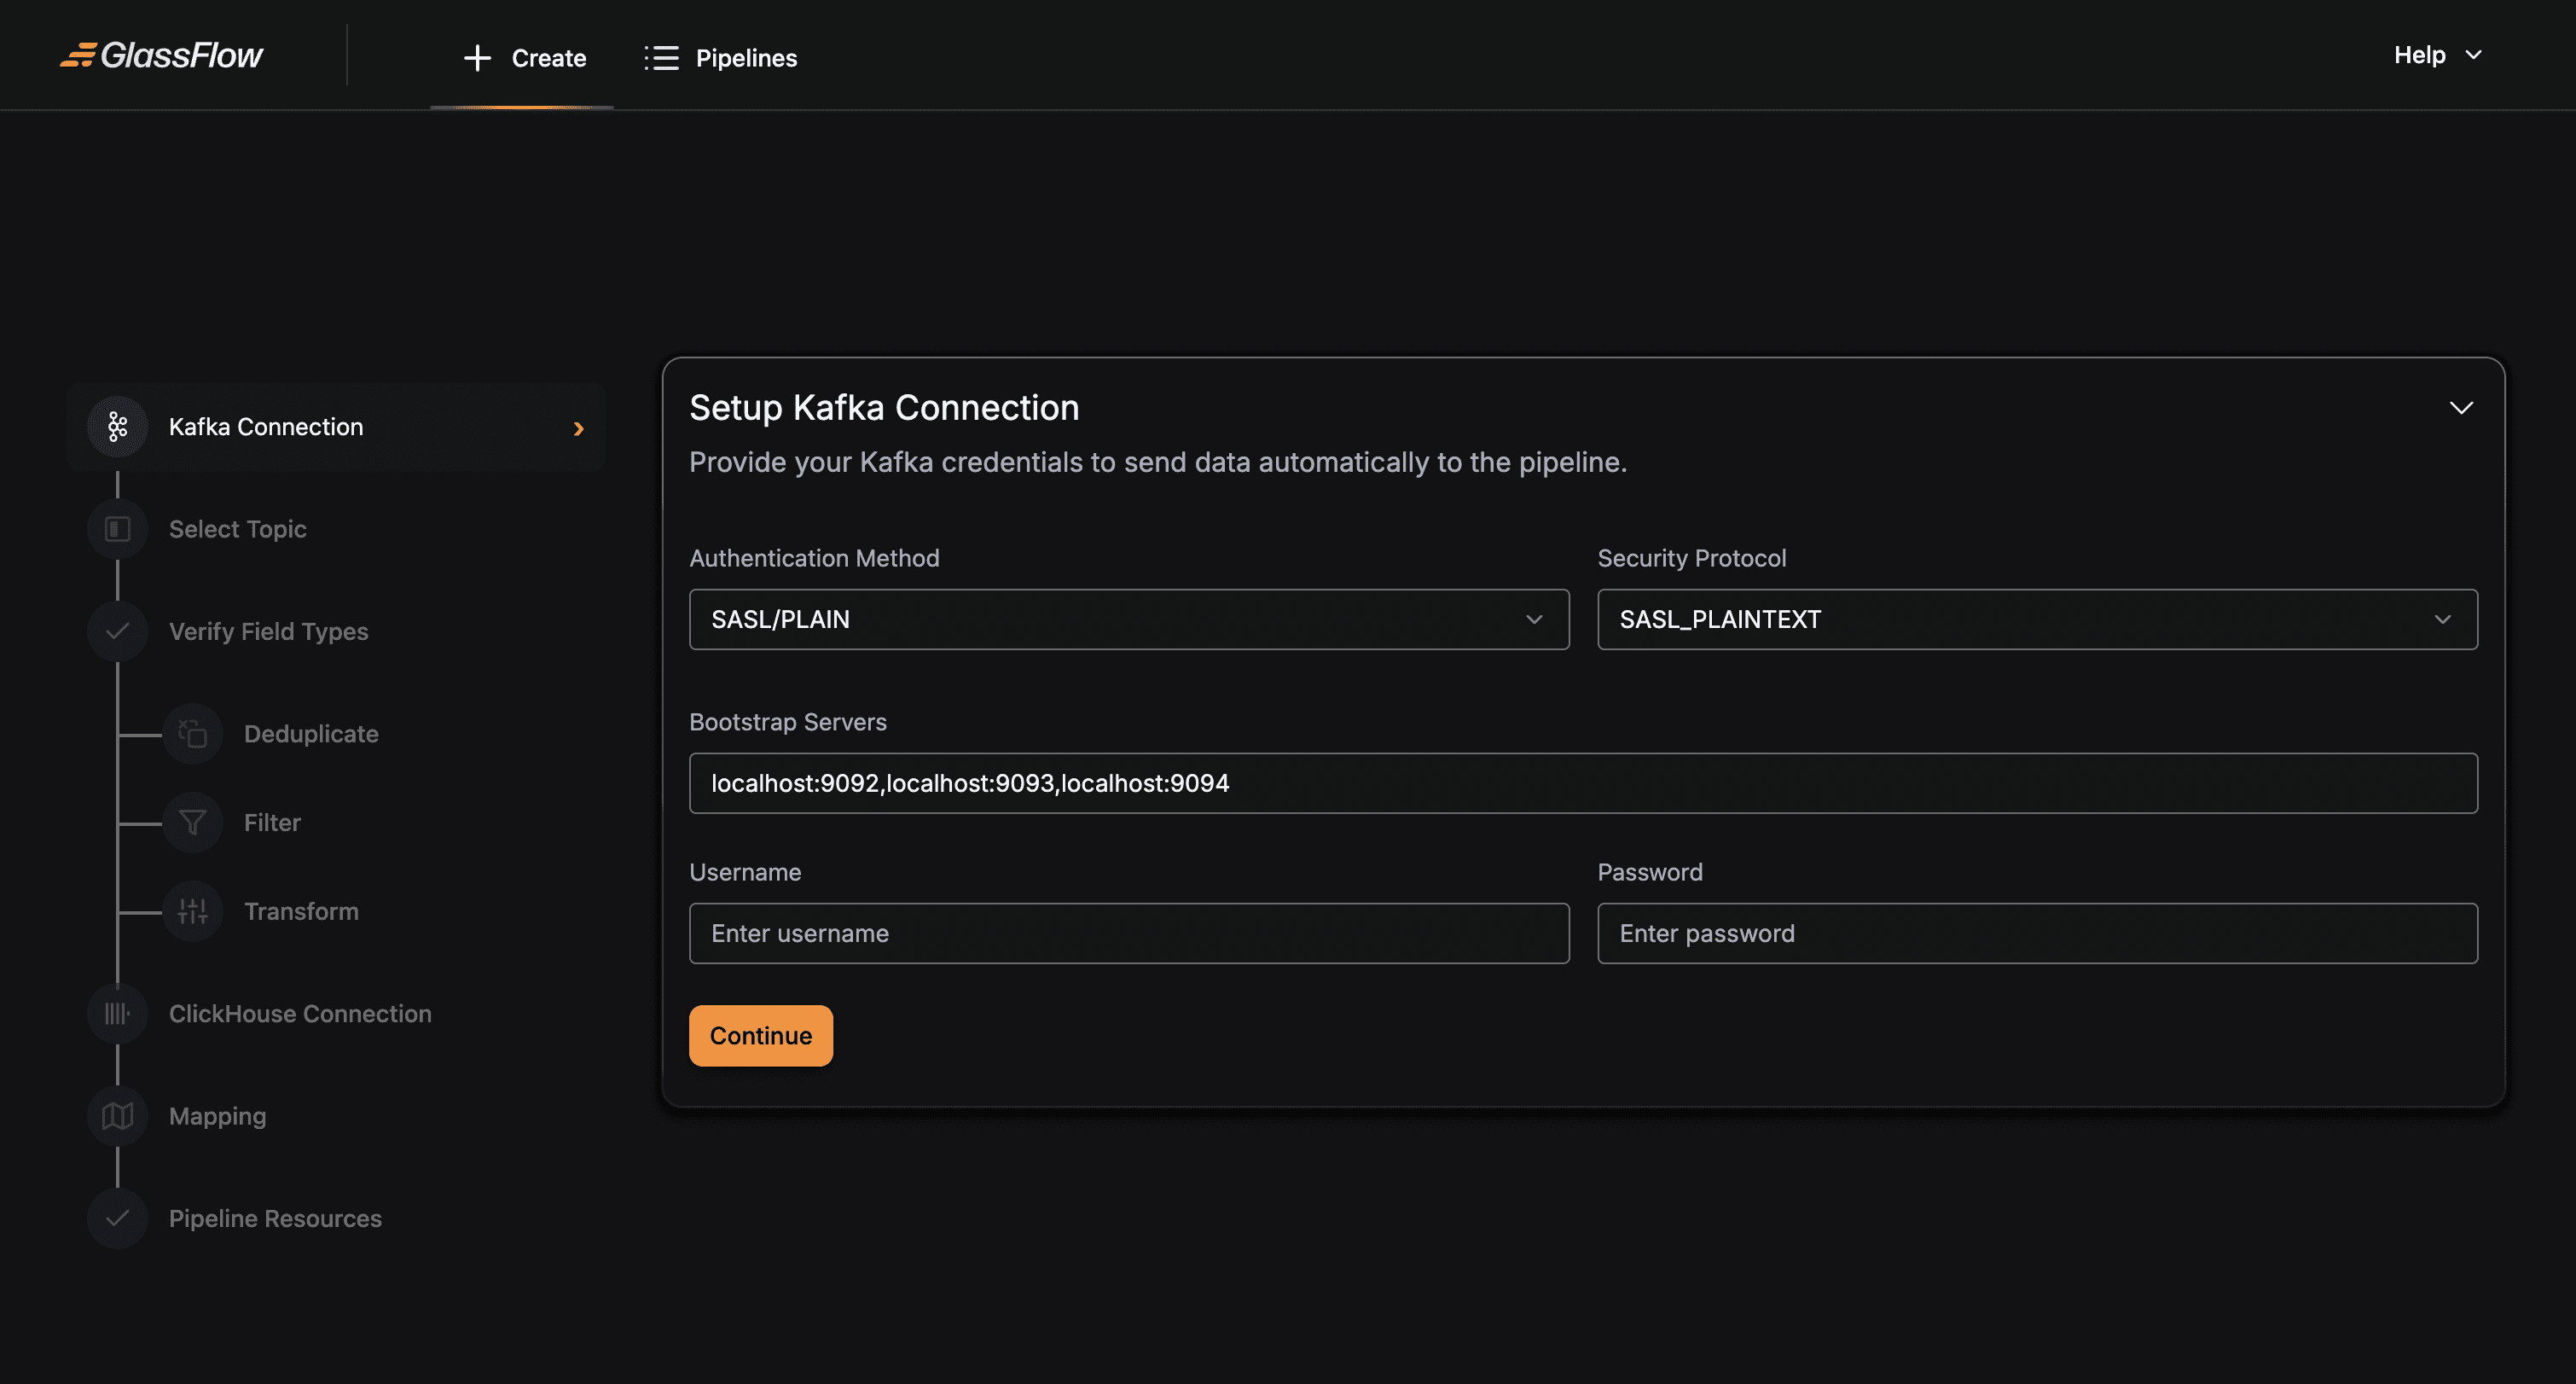
Task: Click the Mapping map icon
Action: (116, 1116)
